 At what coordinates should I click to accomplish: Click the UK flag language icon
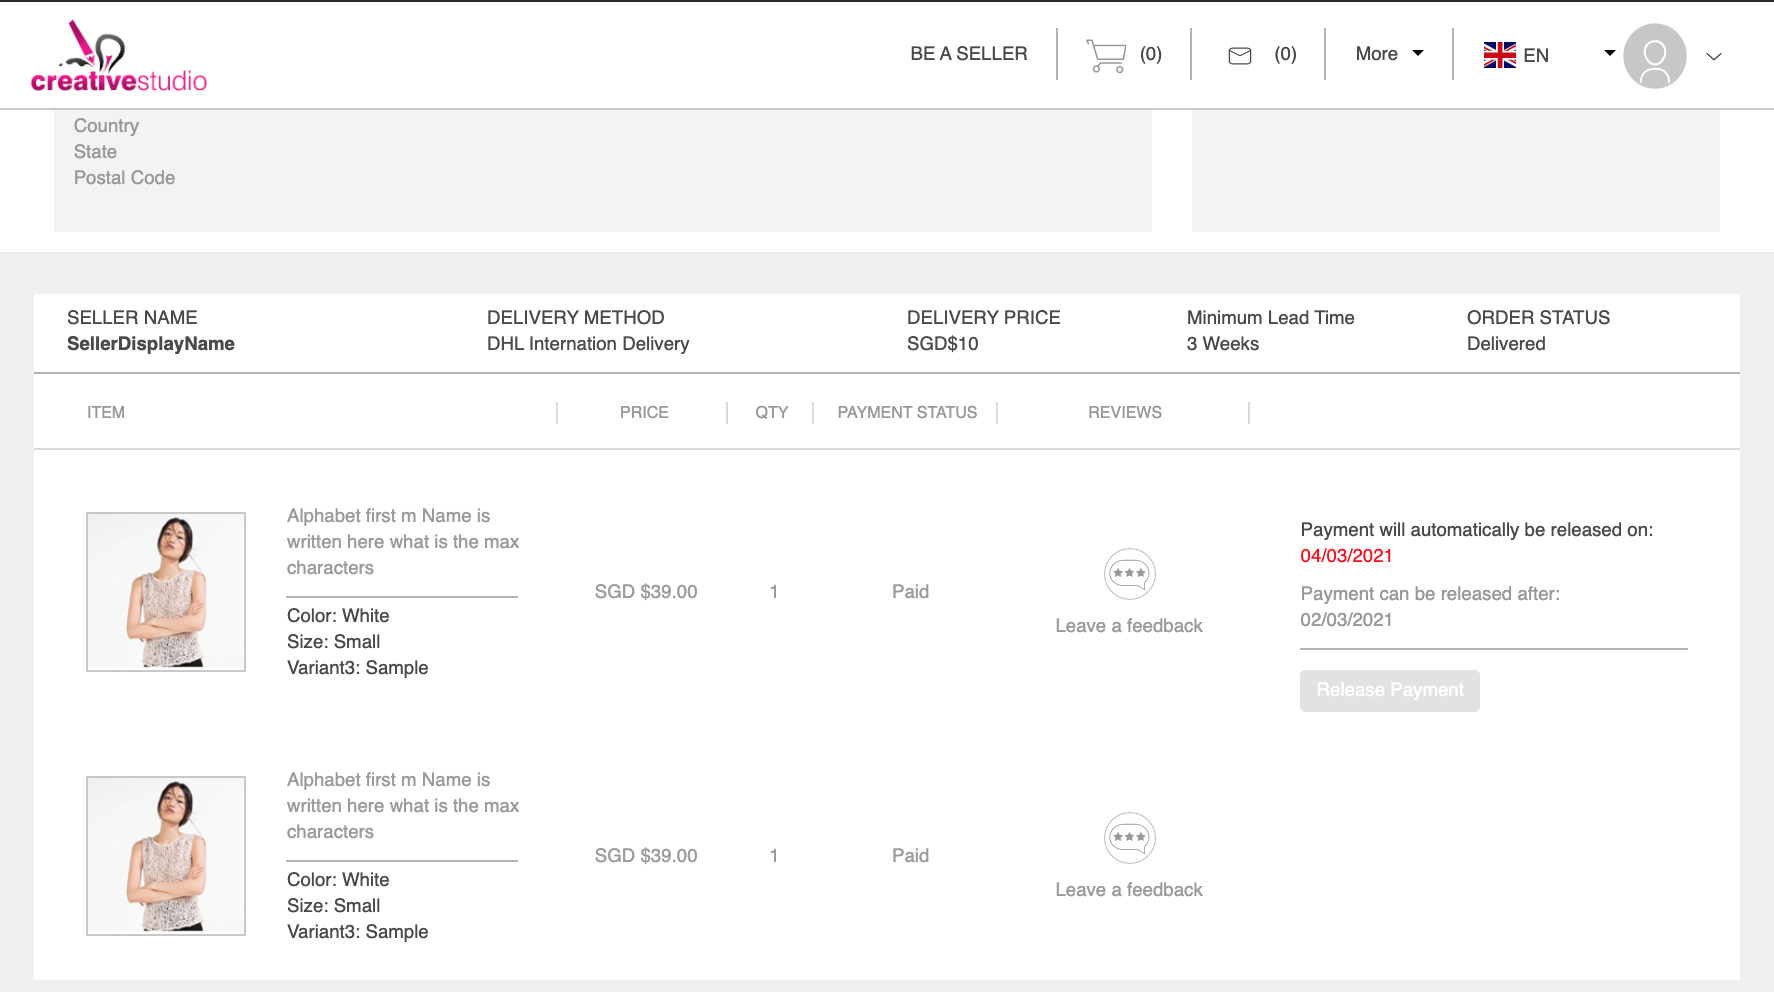1499,55
